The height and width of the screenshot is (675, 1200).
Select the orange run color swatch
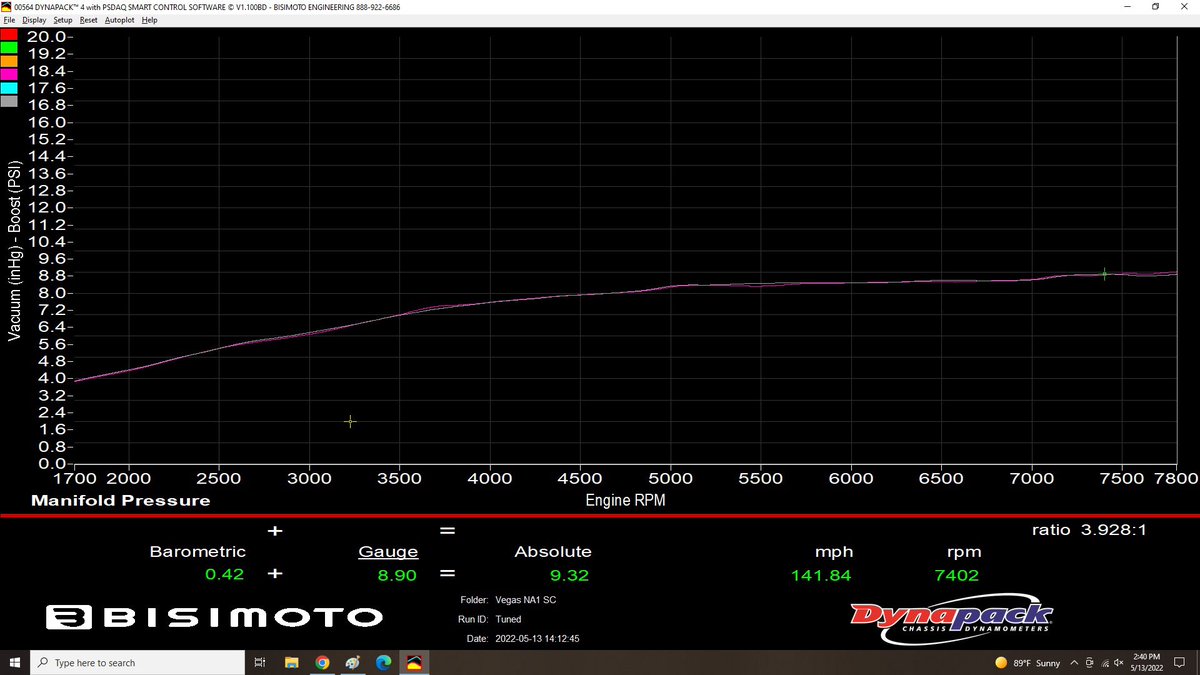click(x=9, y=61)
